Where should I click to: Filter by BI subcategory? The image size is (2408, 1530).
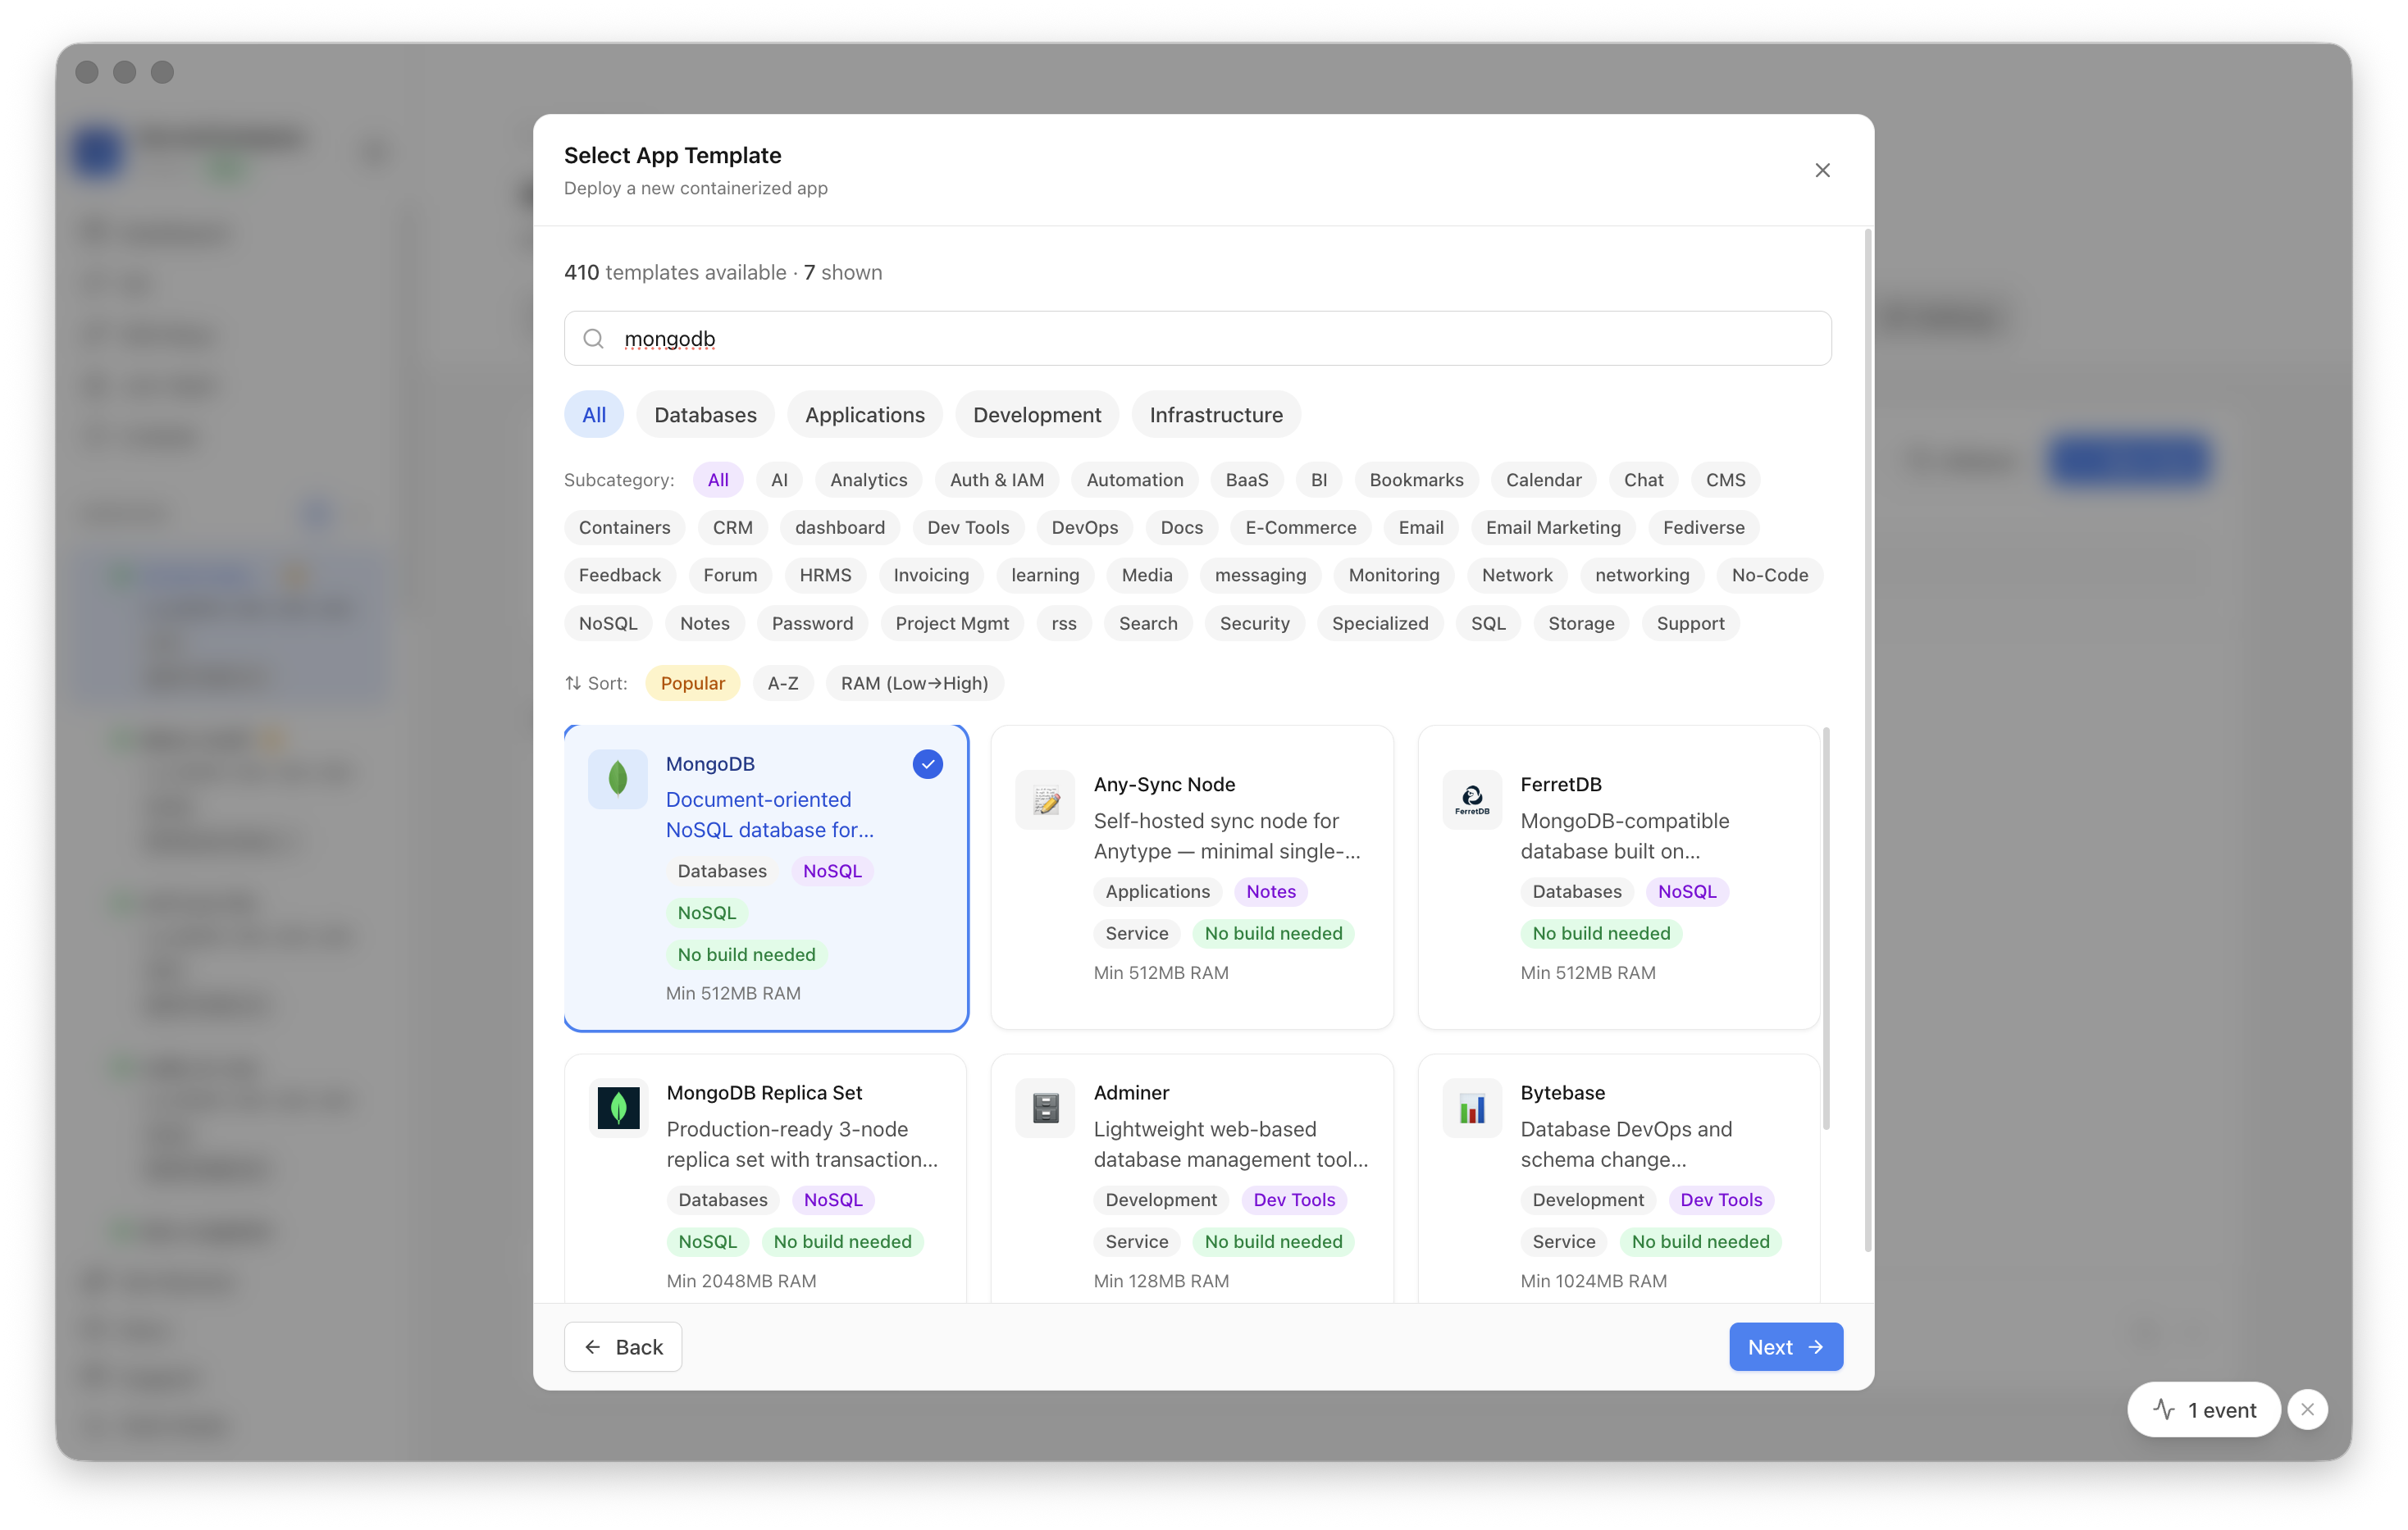[1318, 480]
